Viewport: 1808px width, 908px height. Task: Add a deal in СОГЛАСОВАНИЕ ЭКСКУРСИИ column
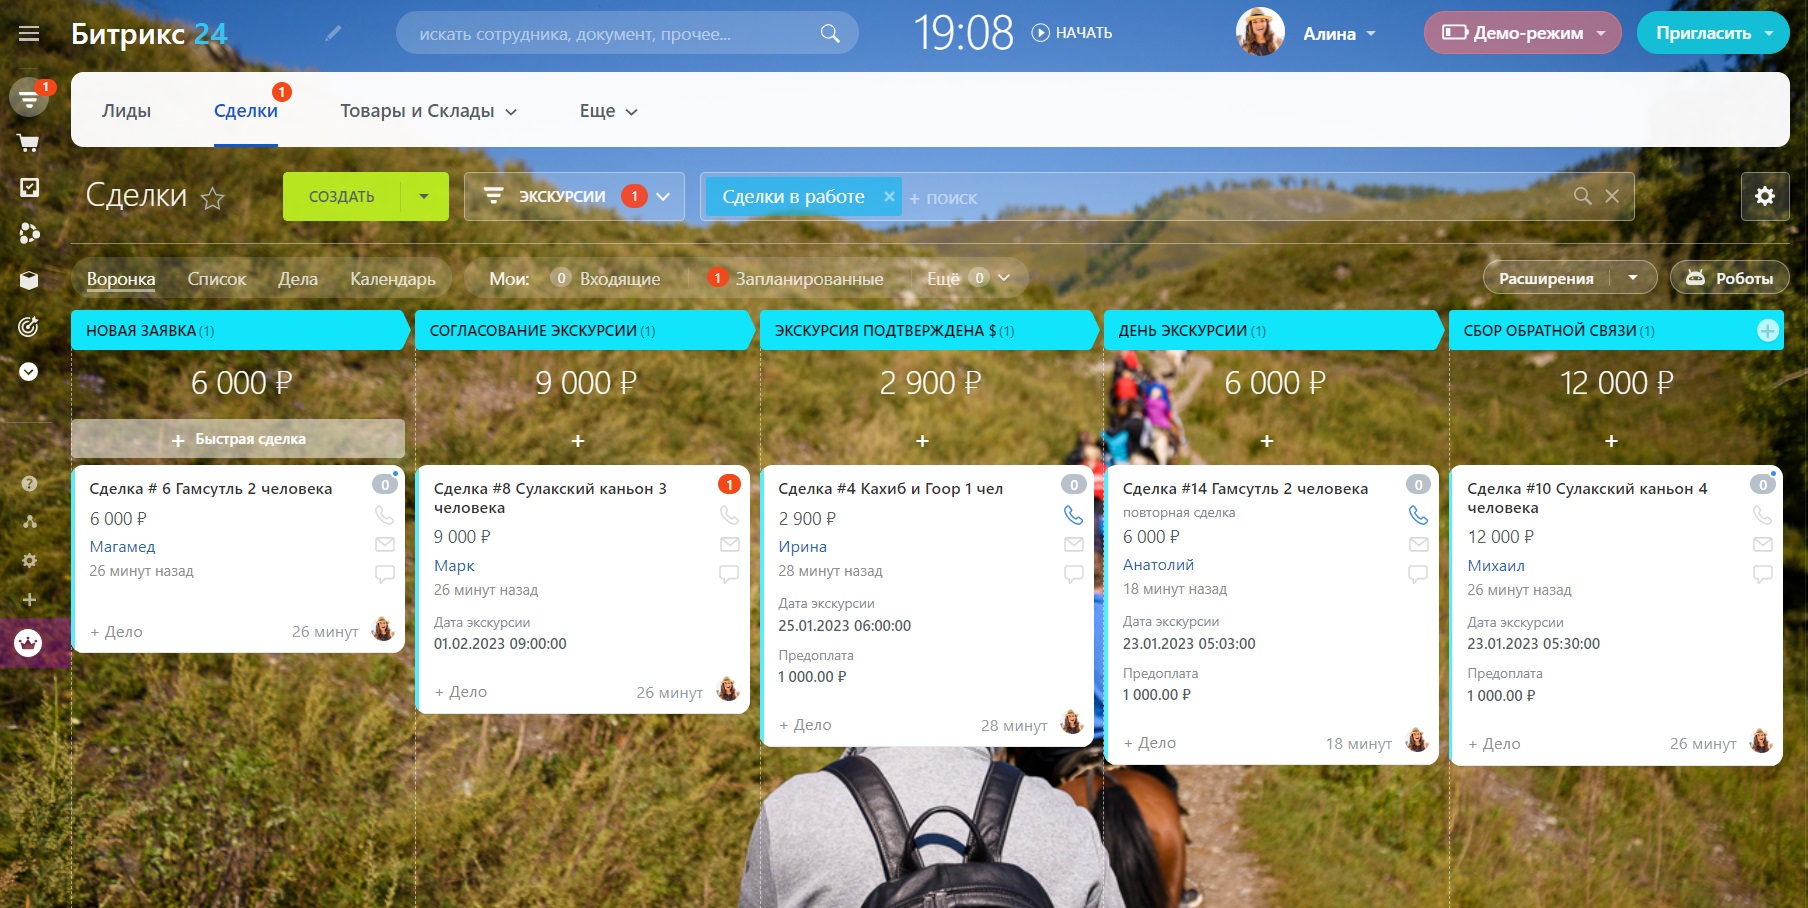[578, 441]
